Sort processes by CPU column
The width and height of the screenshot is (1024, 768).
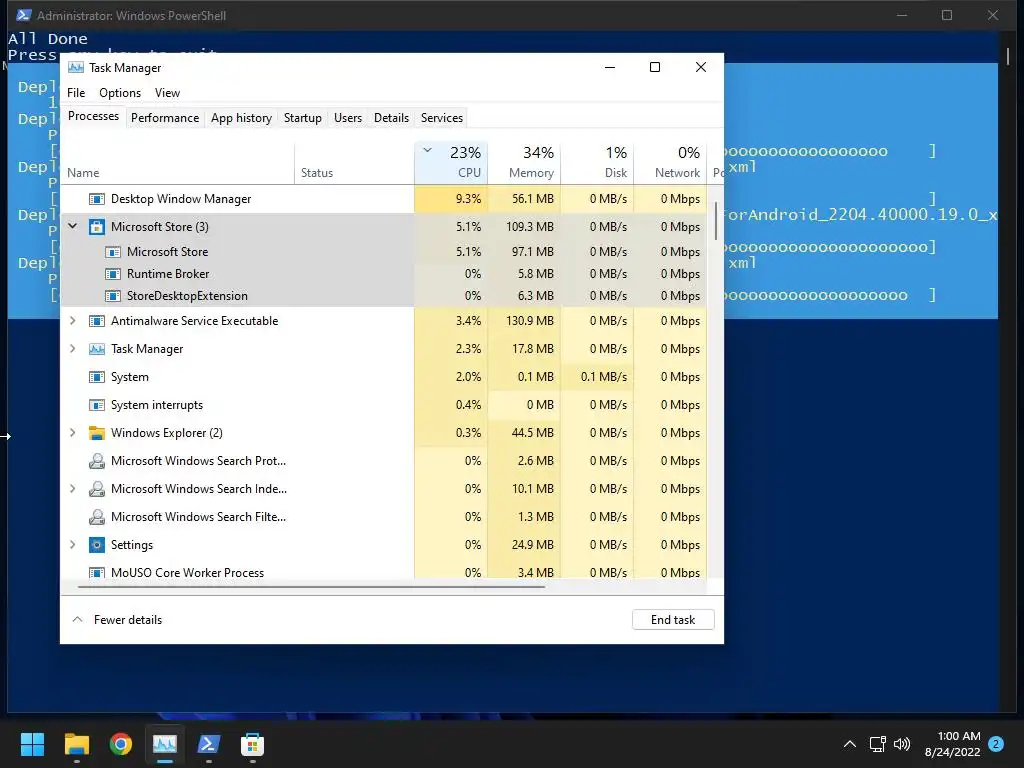[x=451, y=163]
